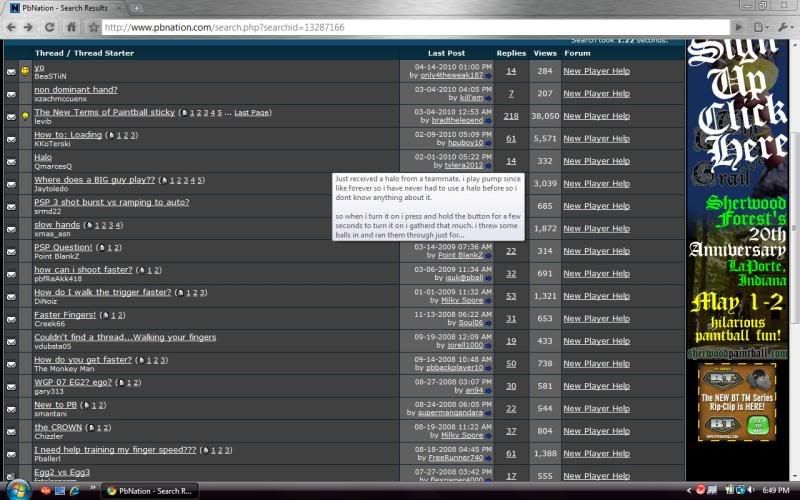Jump to last post by bradthelegend arrow
Screen dimensions: 800x500
pyautogui.click(x=488, y=120)
